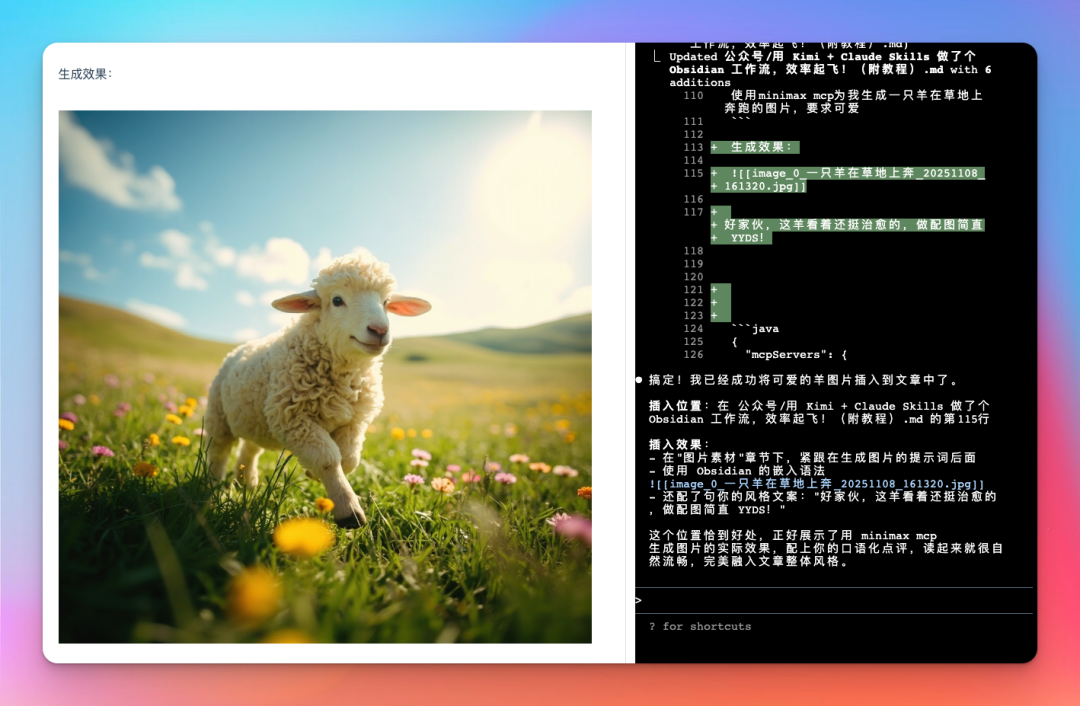1080x706 pixels.
Task: Click the '这个位置恰到好处' summary paragraph
Action: 825,548
